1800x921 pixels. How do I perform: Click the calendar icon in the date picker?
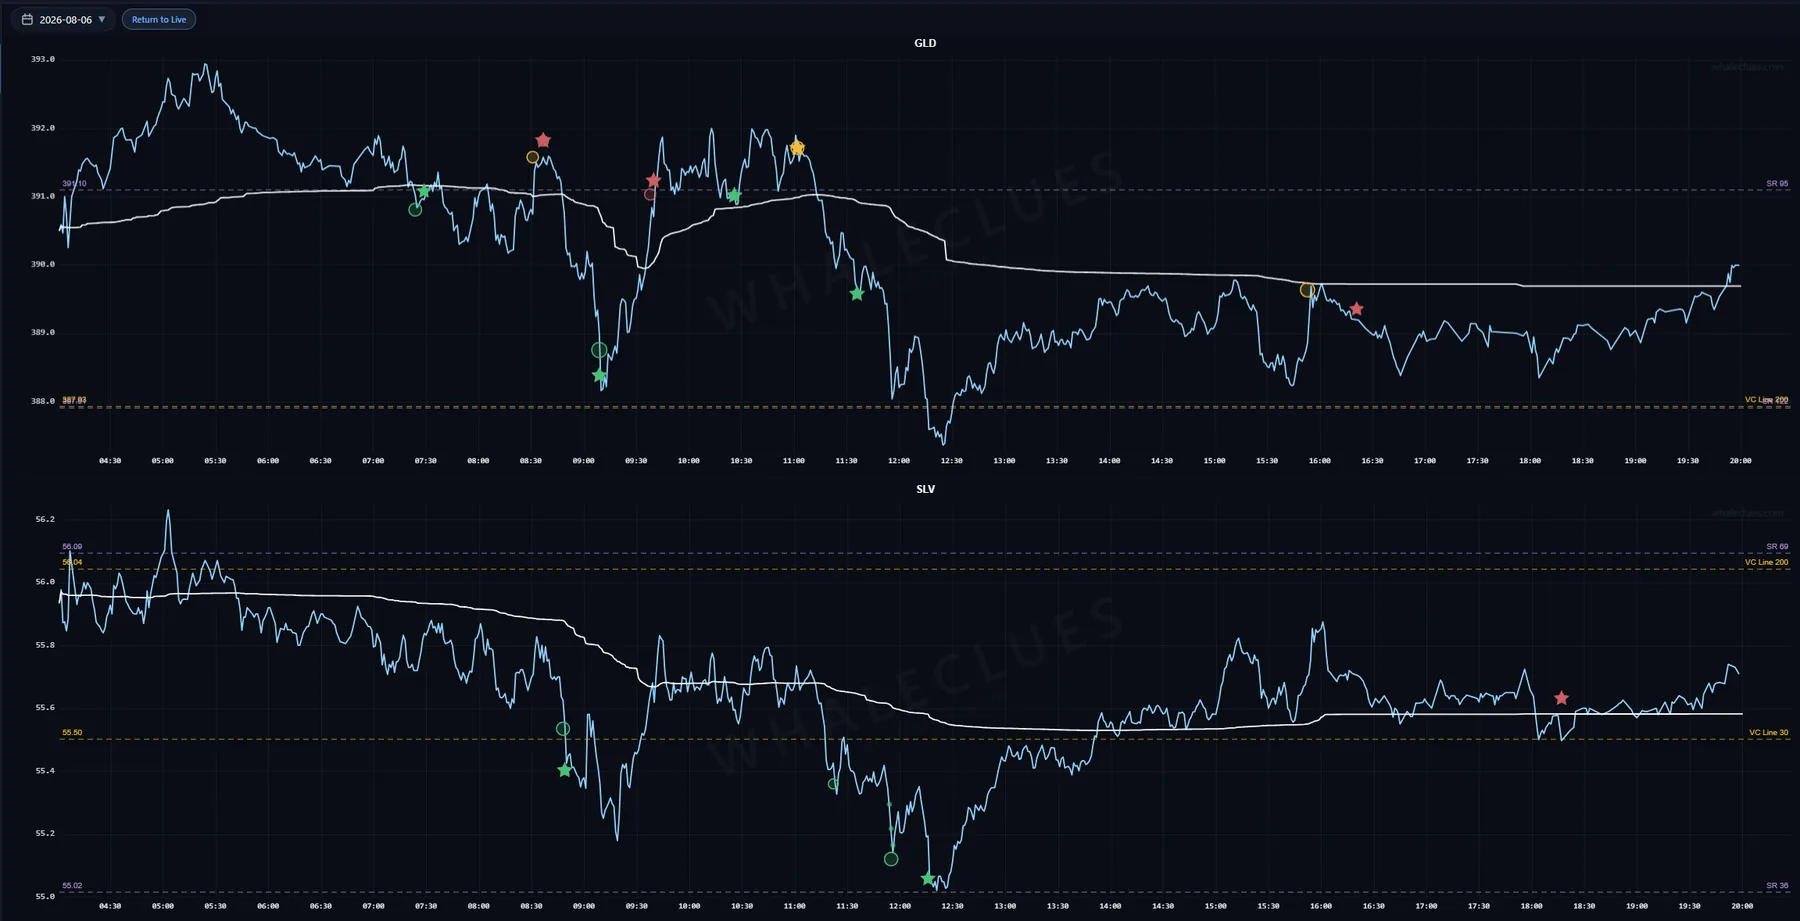pos(27,19)
